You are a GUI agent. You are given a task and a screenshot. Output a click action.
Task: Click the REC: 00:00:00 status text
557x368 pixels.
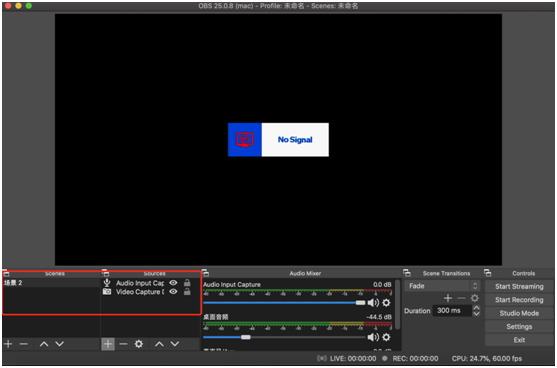(415, 358)
